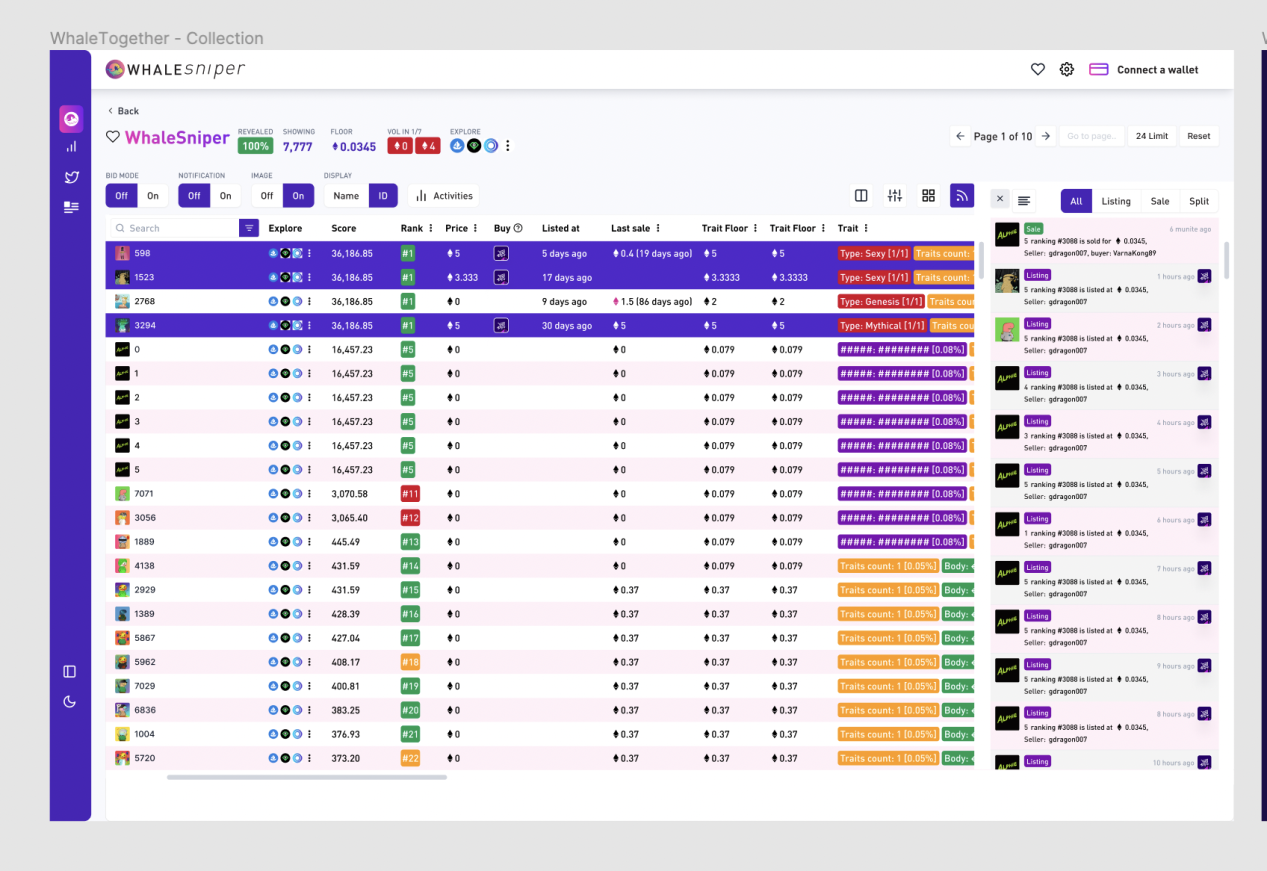Click the Connect a wallet button
The width and height of the screenshot is (1267, 871).
[1144, 70]
